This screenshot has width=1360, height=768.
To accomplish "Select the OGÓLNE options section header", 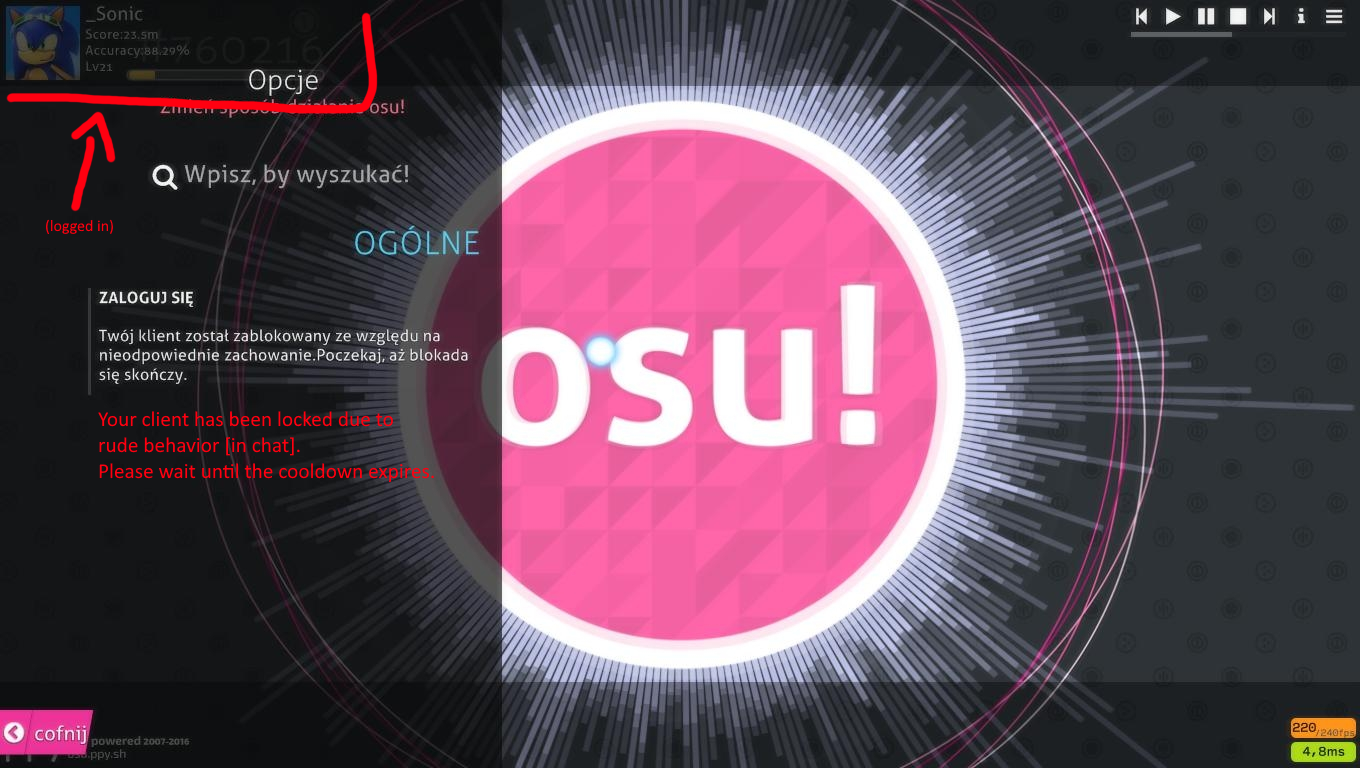I will (417, 242).
